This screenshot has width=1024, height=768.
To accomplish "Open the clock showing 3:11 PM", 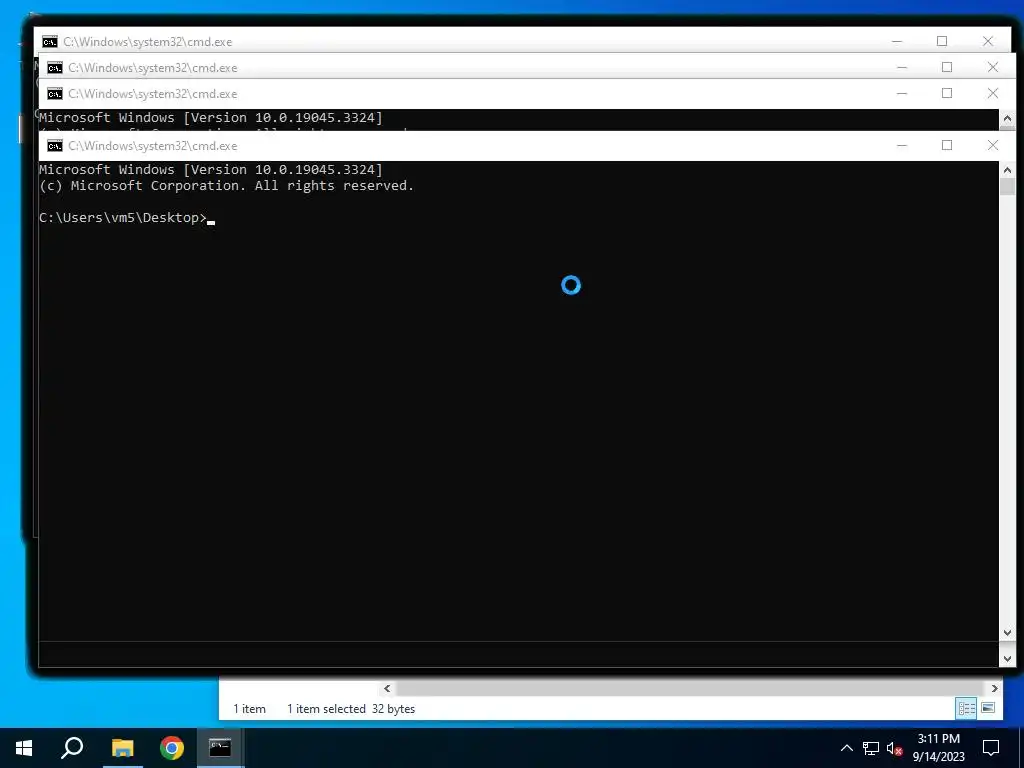I will click(938, 748).
